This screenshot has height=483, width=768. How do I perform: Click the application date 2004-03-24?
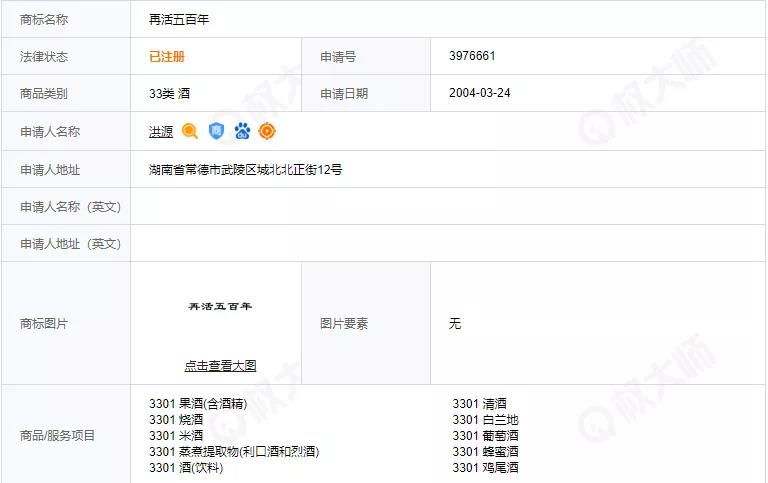click(x=480, y=94)
